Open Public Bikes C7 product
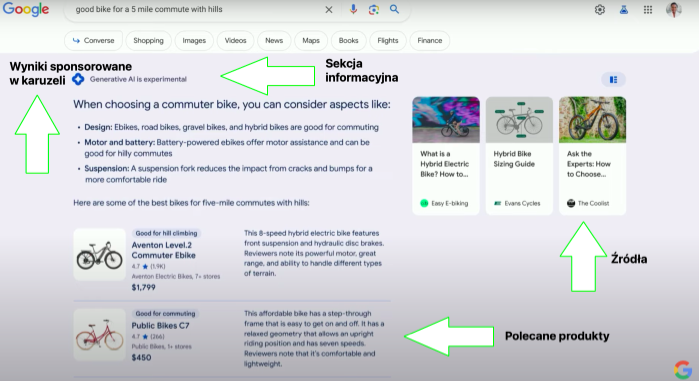The height and width of the screenshot is (381, 699). (x=160, y=325)
